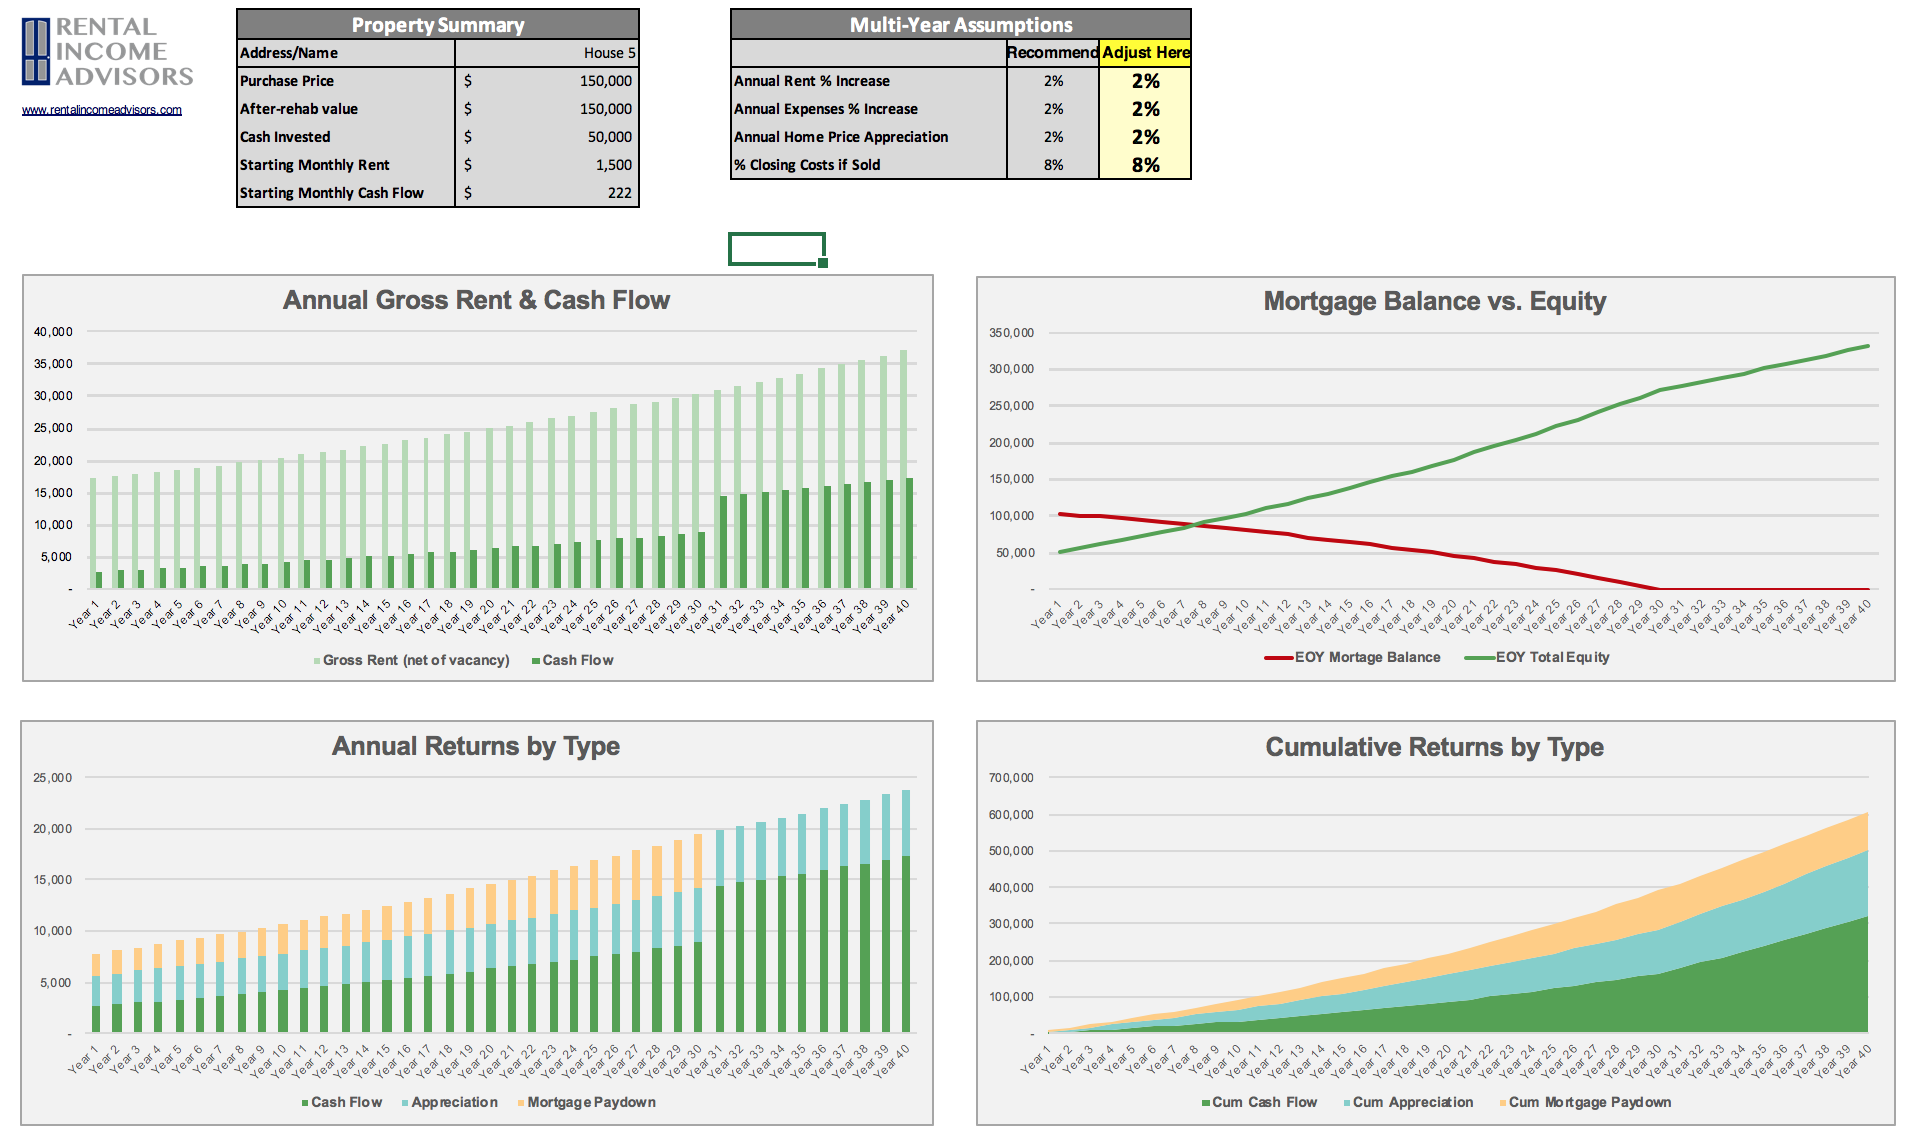Select the Address/Name value 'House 5'
This screenshot has height=1142, width=1912.
[x=547, y=53]
